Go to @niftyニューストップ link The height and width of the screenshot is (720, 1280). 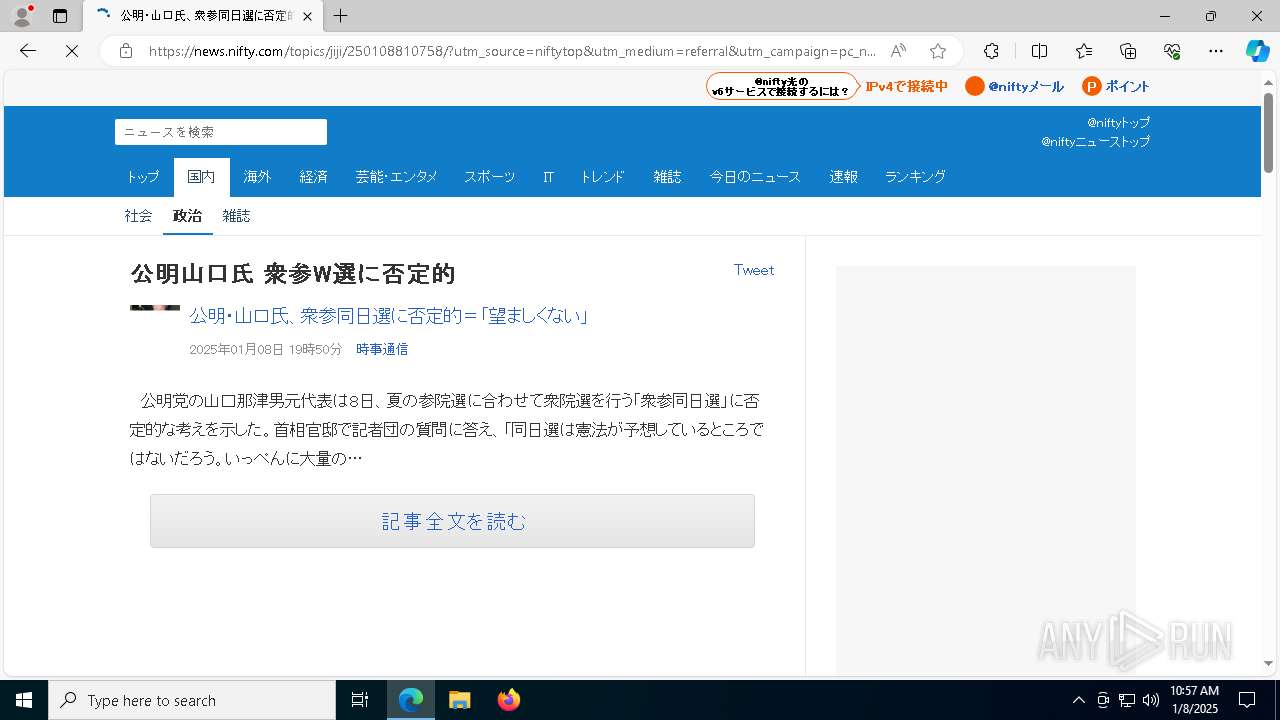click(x=1095, y=142)
